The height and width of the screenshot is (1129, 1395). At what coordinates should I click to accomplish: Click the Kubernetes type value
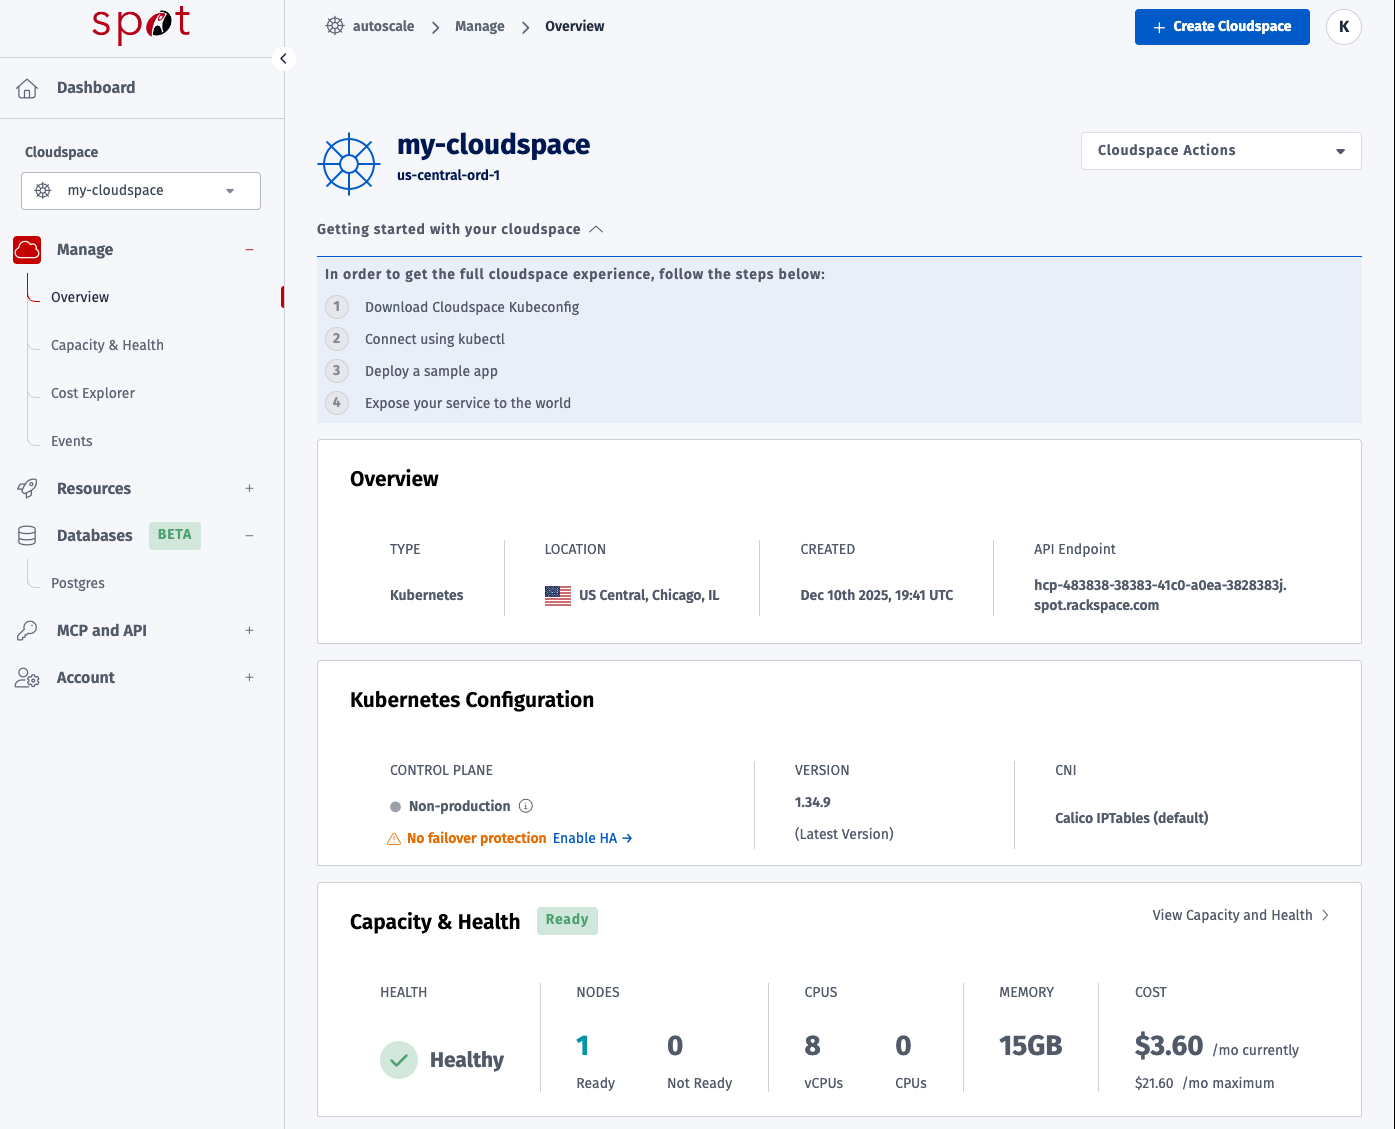427,595
